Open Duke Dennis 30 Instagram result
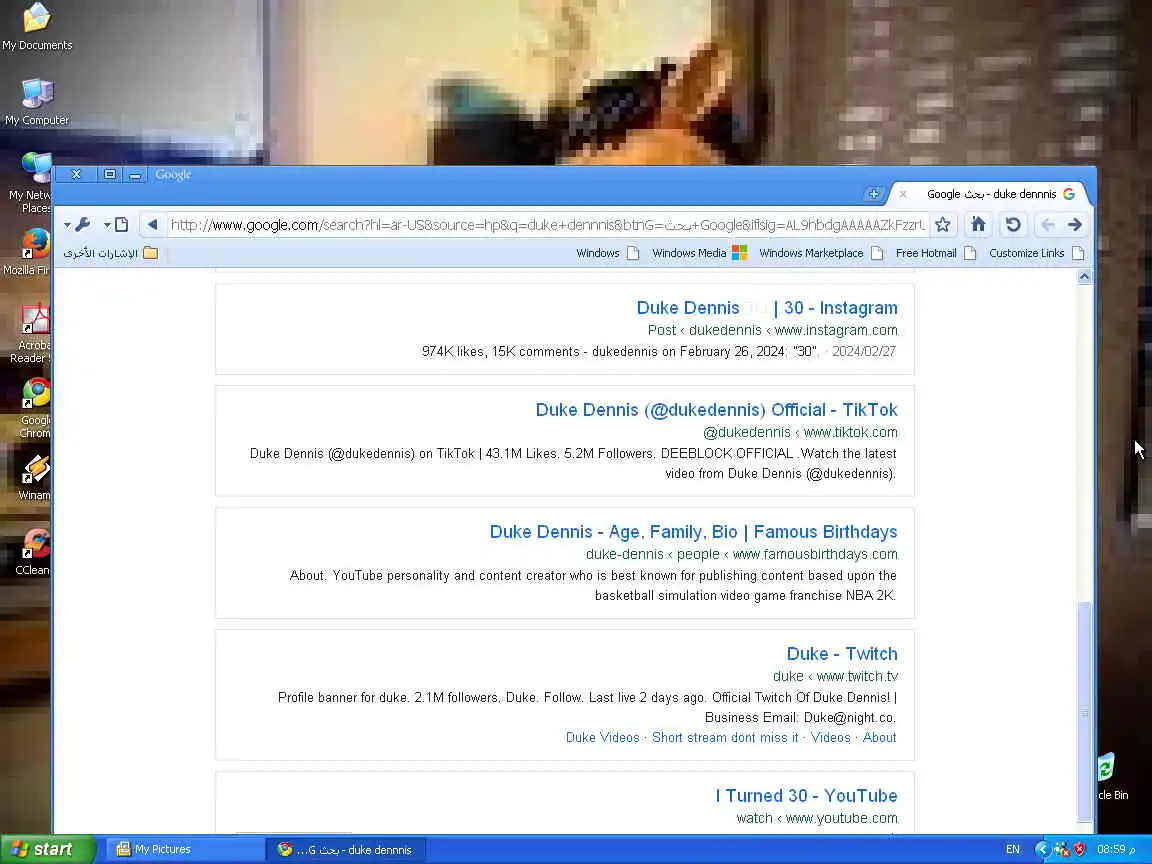Image resolution: width=1152 pixels, height=864 pixels. tap(767, 308)
